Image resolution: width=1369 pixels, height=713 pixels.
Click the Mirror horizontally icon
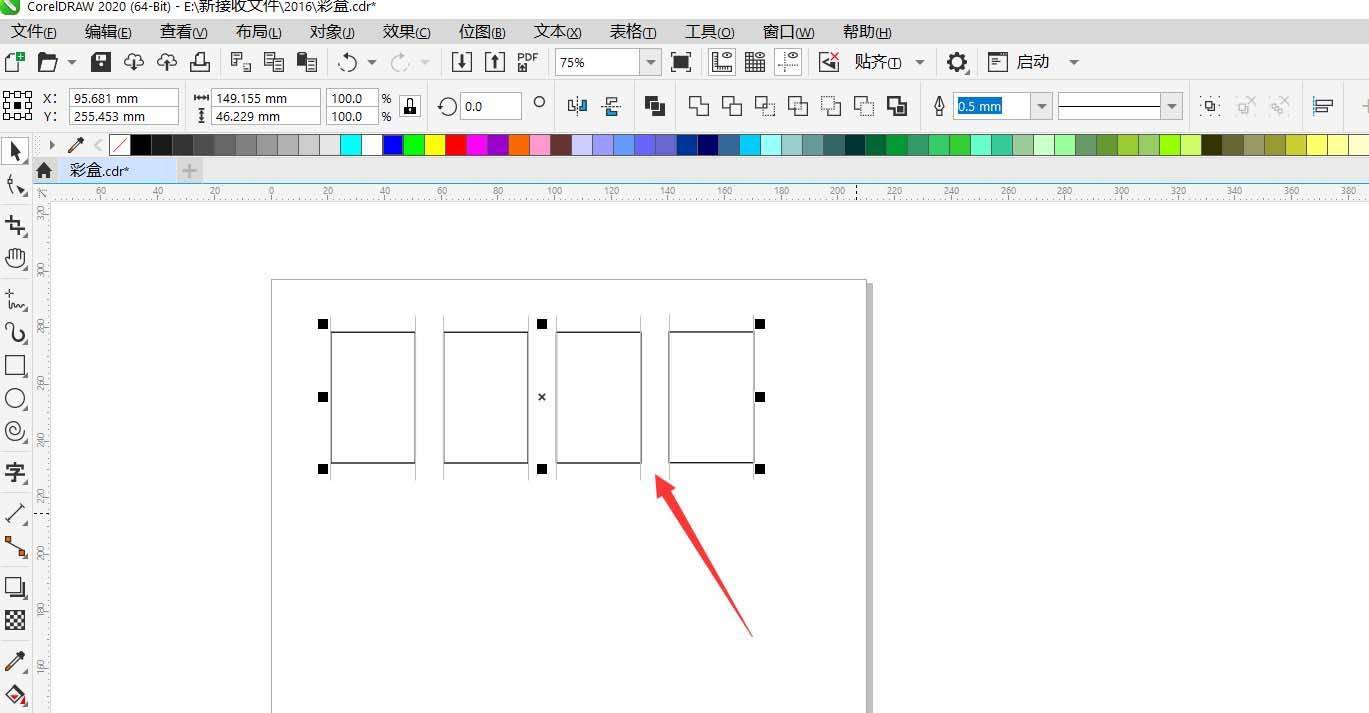(577, 106)
